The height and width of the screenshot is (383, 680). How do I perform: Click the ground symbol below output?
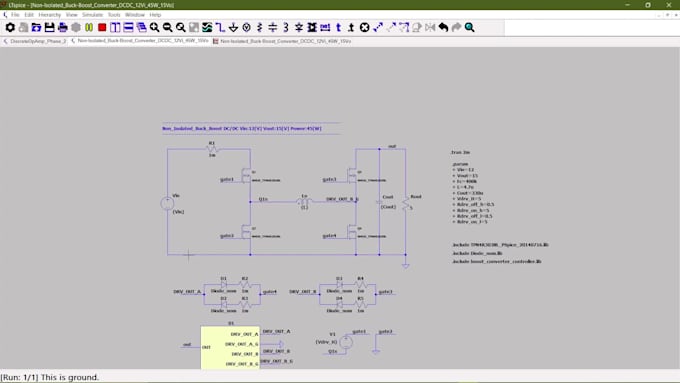pos(405,265)
